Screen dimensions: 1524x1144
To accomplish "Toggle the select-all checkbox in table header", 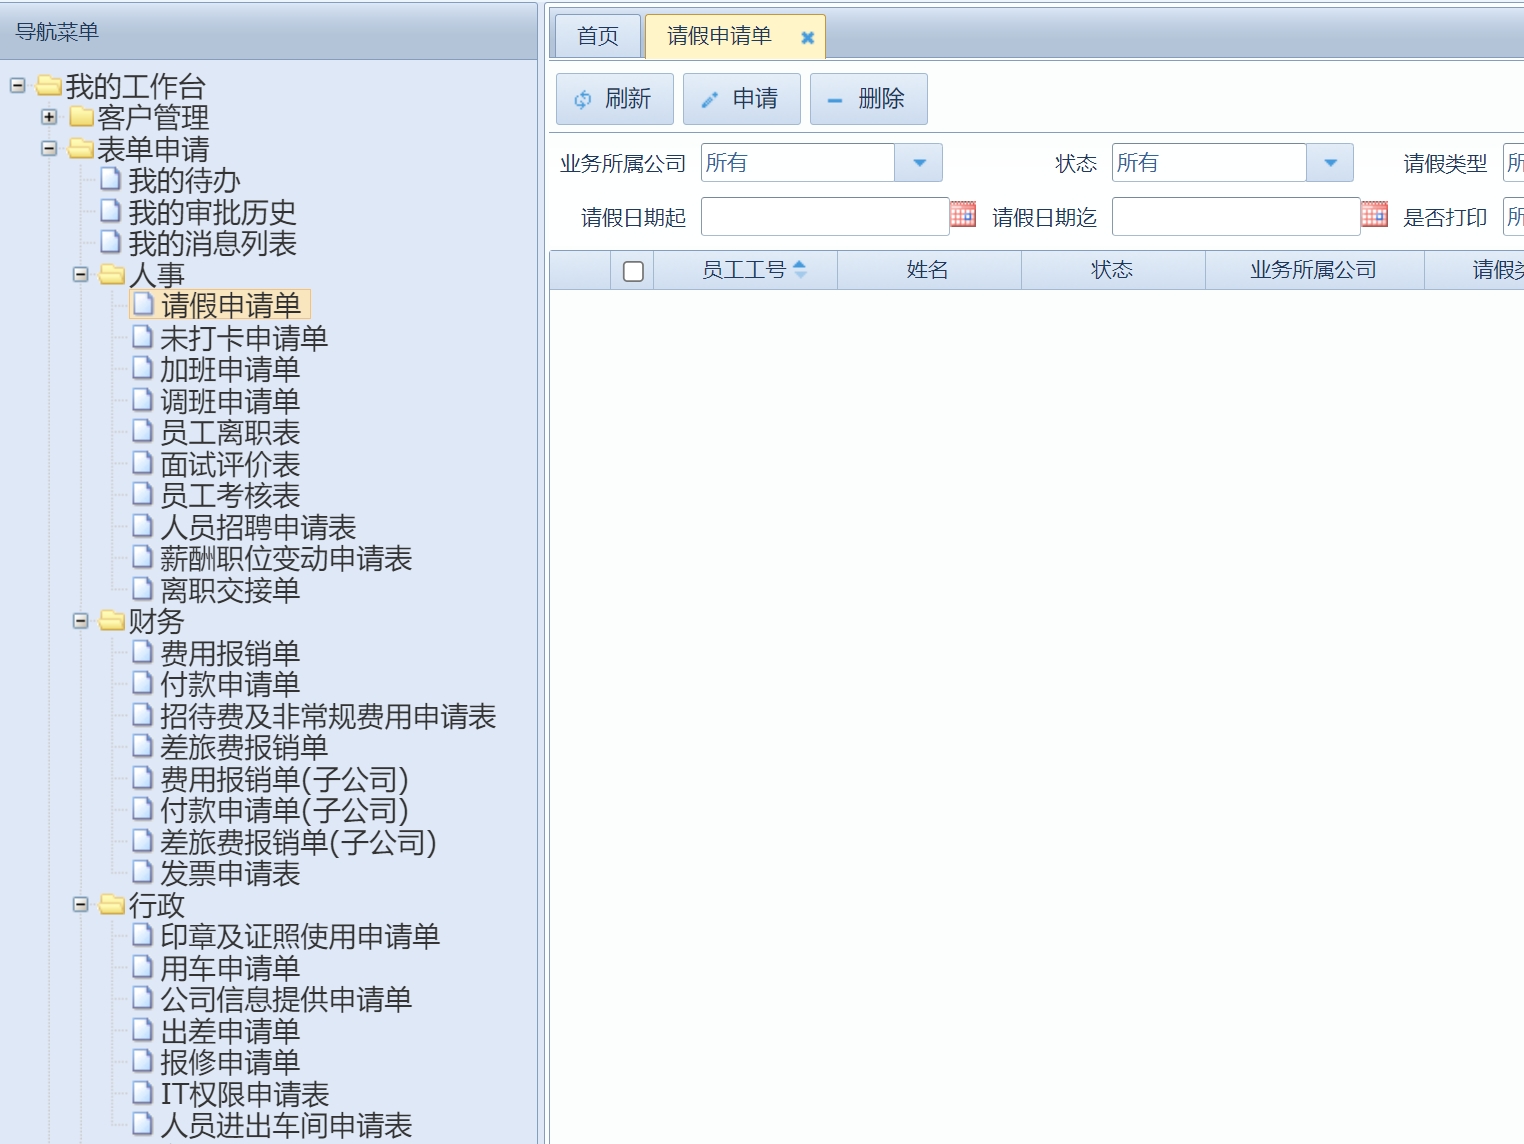I will (x=633, y=271).
